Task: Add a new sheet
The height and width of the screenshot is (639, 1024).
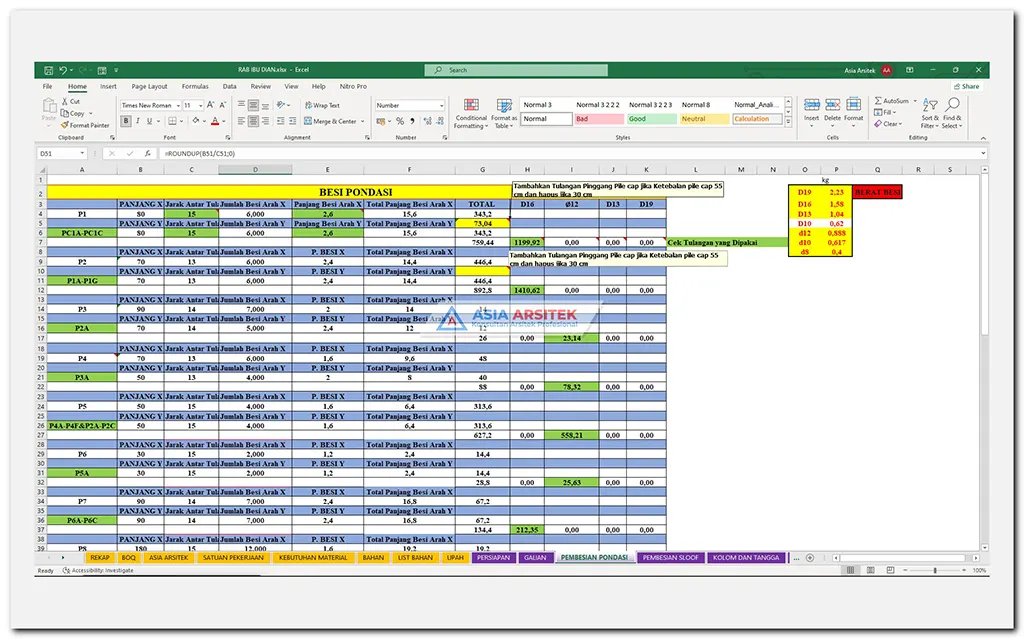Action: tap(810, 558)
